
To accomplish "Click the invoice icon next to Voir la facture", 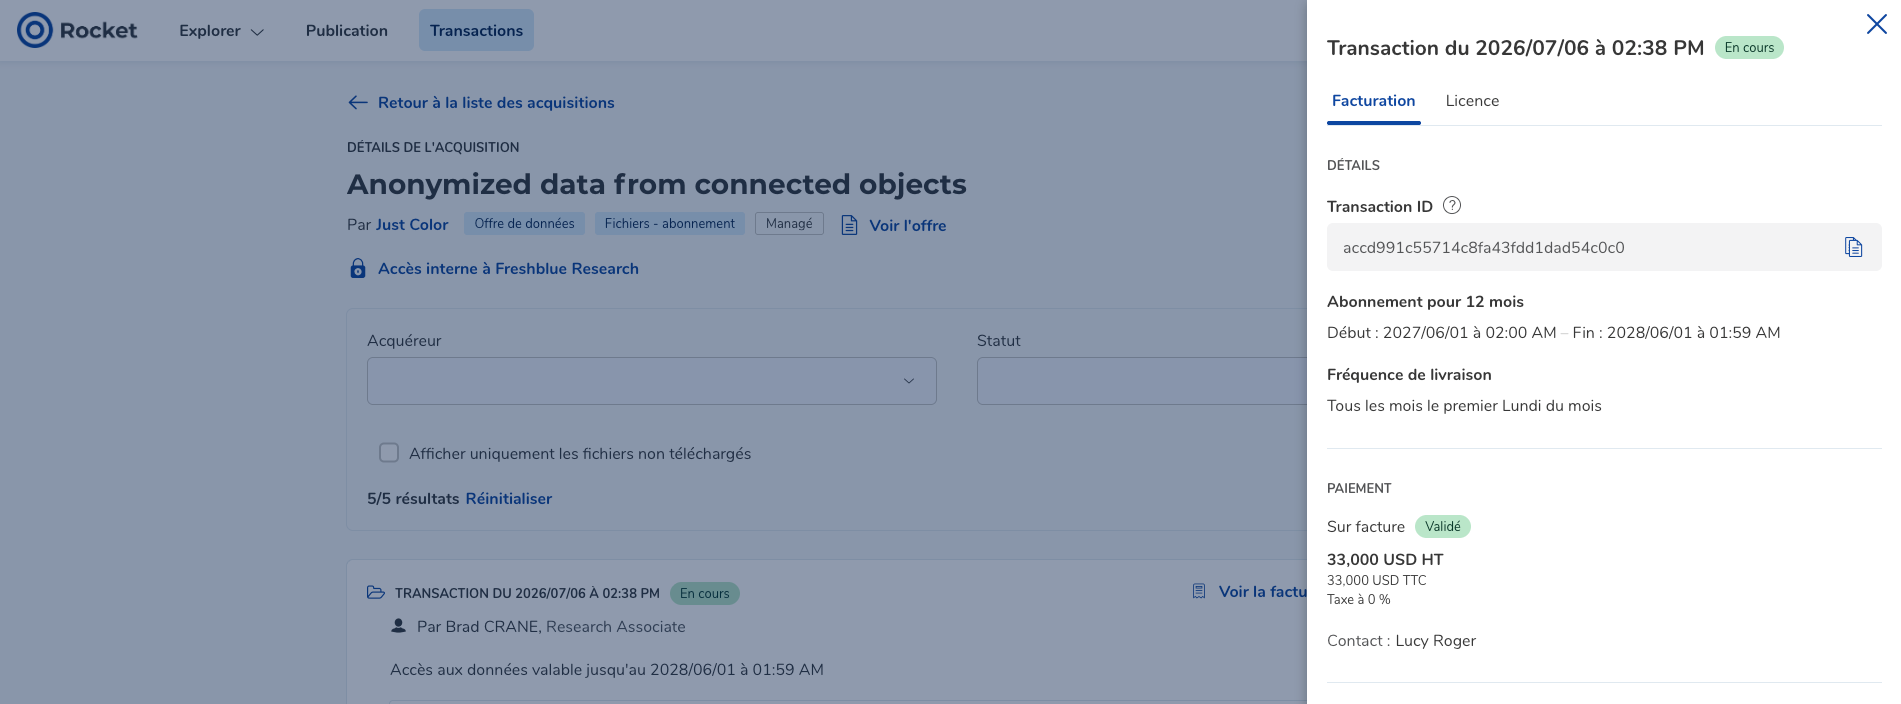I will [1199, 591].
